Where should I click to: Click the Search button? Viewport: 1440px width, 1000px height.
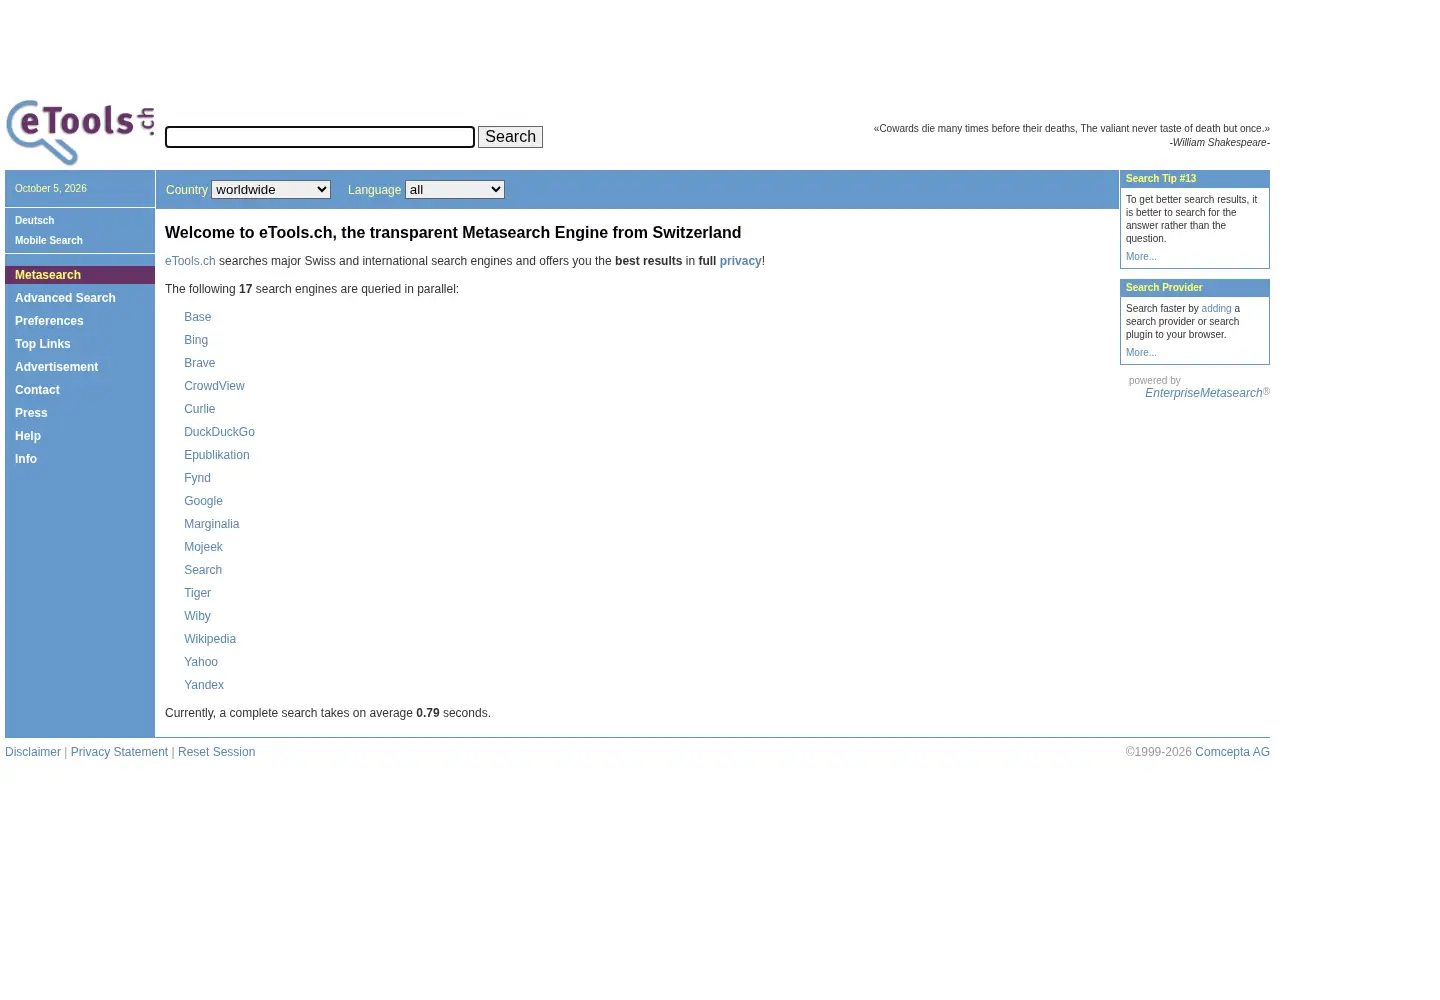coord(510,137)
